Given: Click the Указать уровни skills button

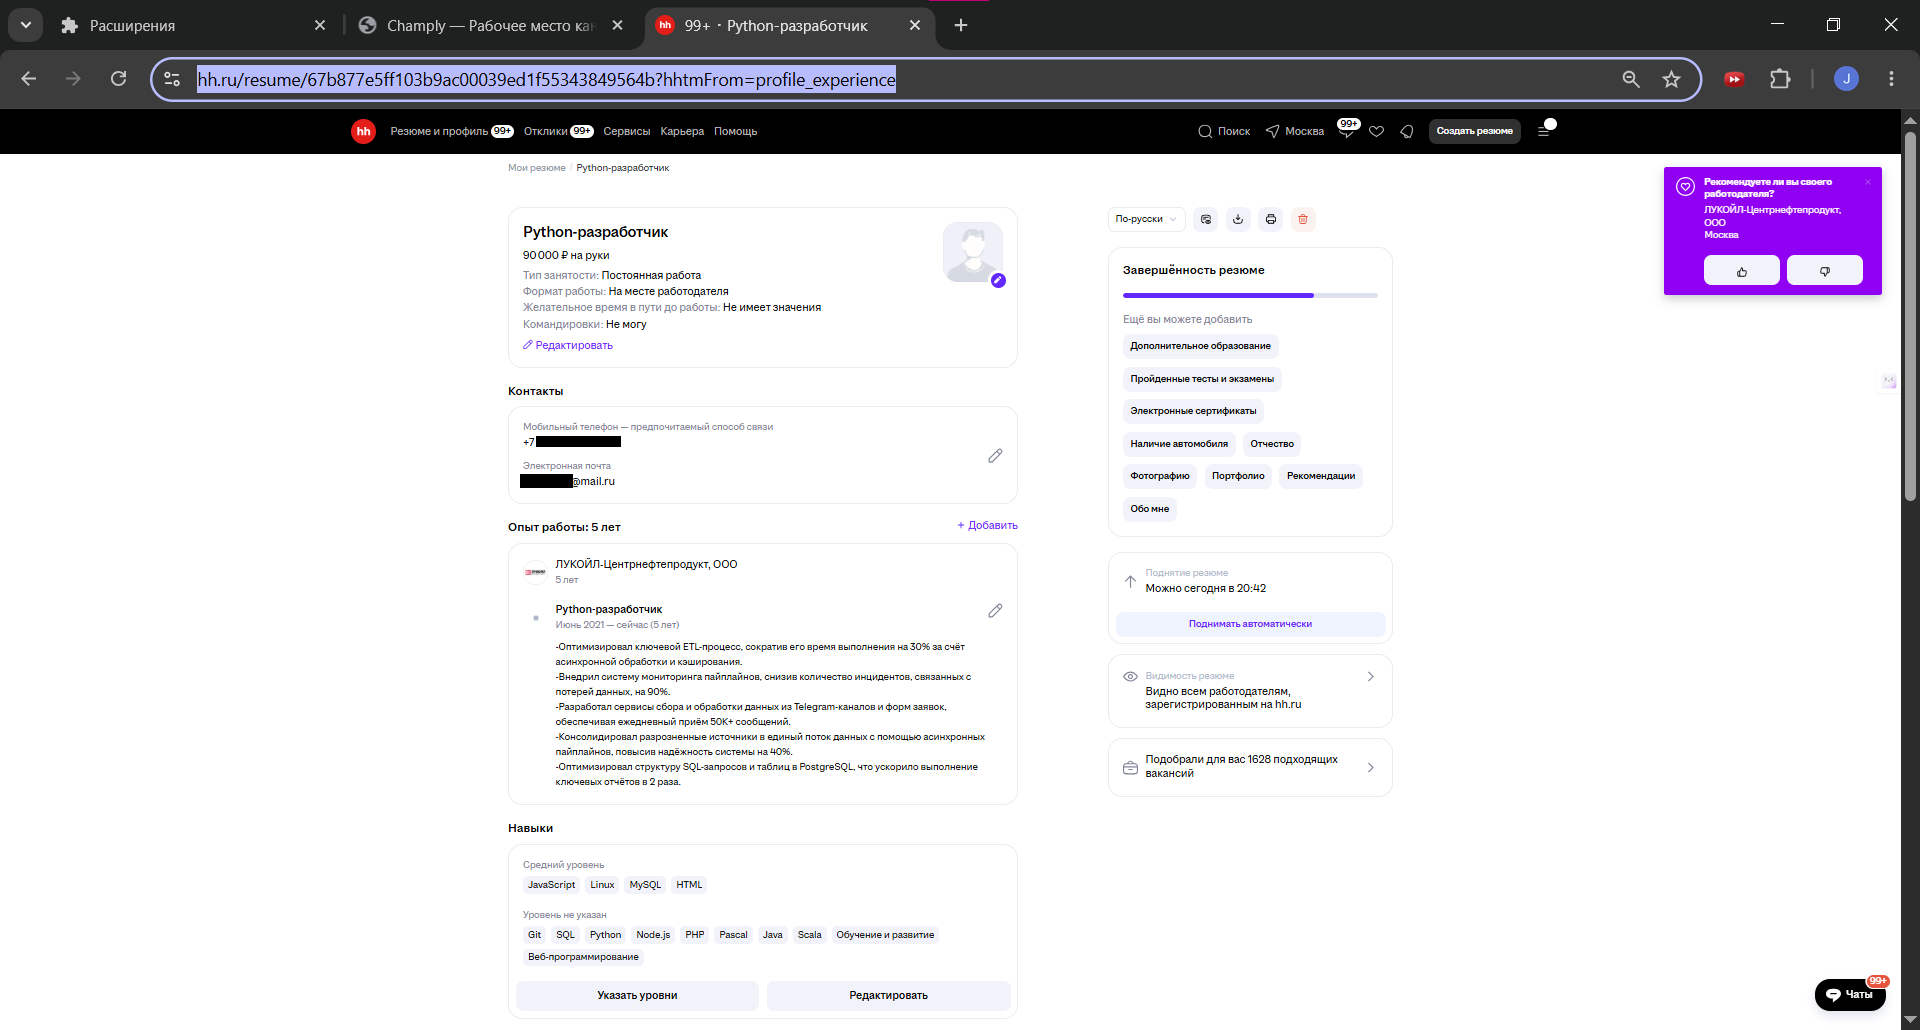Looking at the screenshot, I should 637,995.
